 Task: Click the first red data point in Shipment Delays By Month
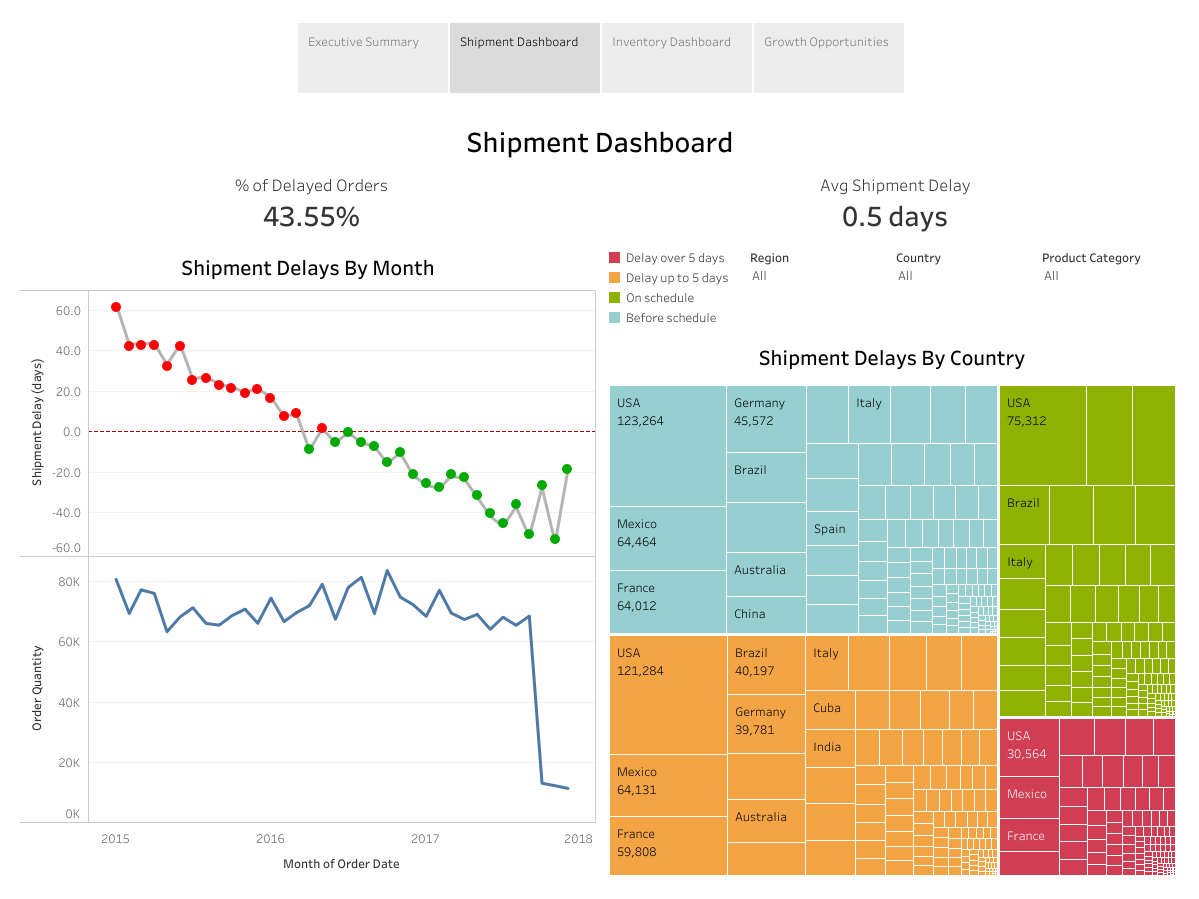click(116, 307)
